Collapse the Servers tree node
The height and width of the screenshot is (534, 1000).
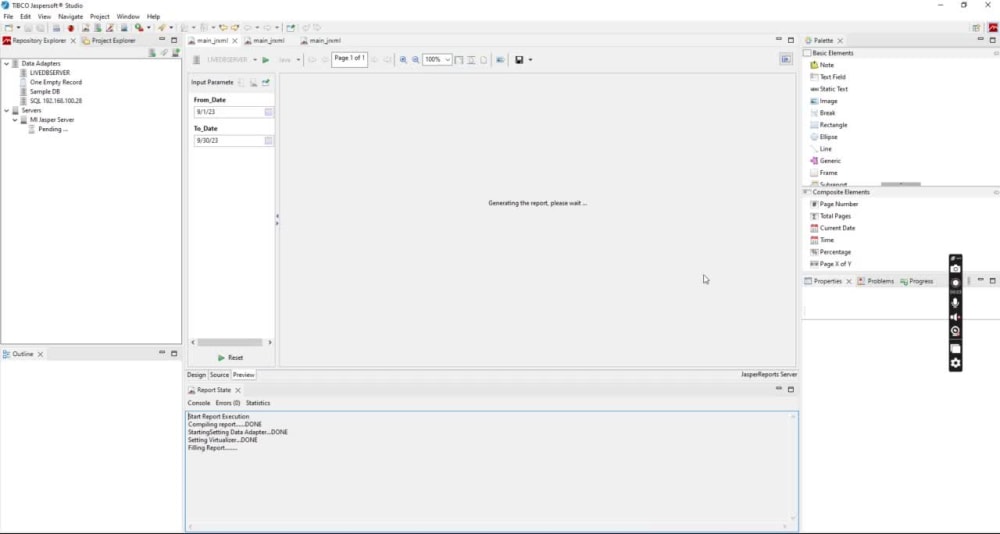tap(6, 110)
